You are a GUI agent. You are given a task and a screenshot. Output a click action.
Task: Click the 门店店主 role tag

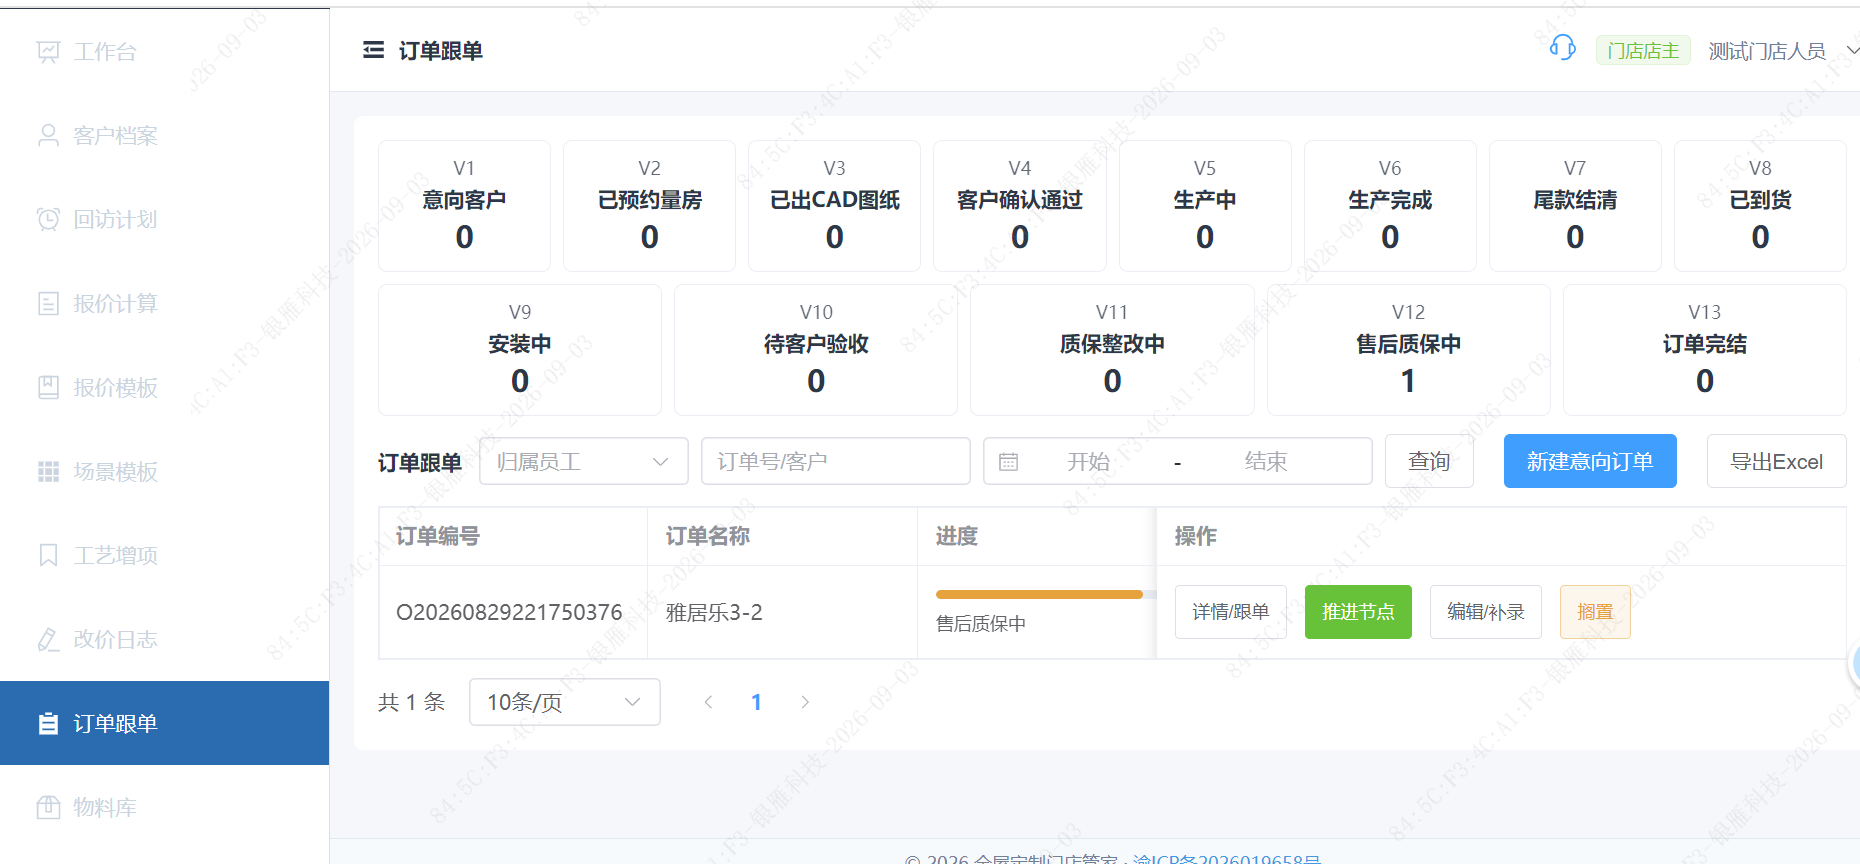pyautogui.click(x=1643, y=51)
